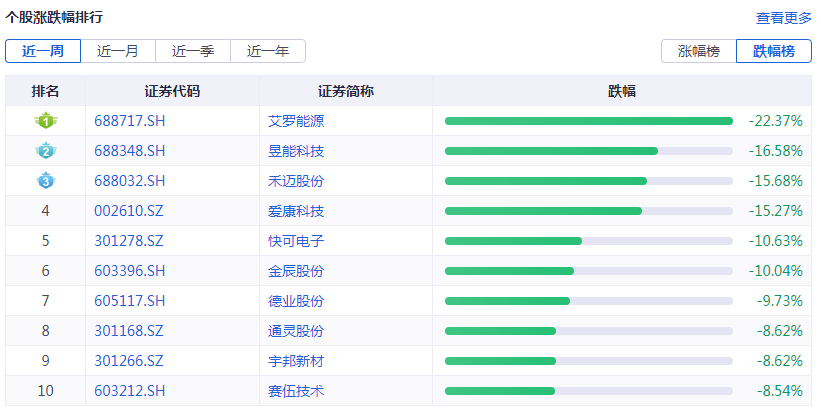Screen dimensions: 821x415
Task: Open the 德业股份 stock link
Action: coord(296,301)
